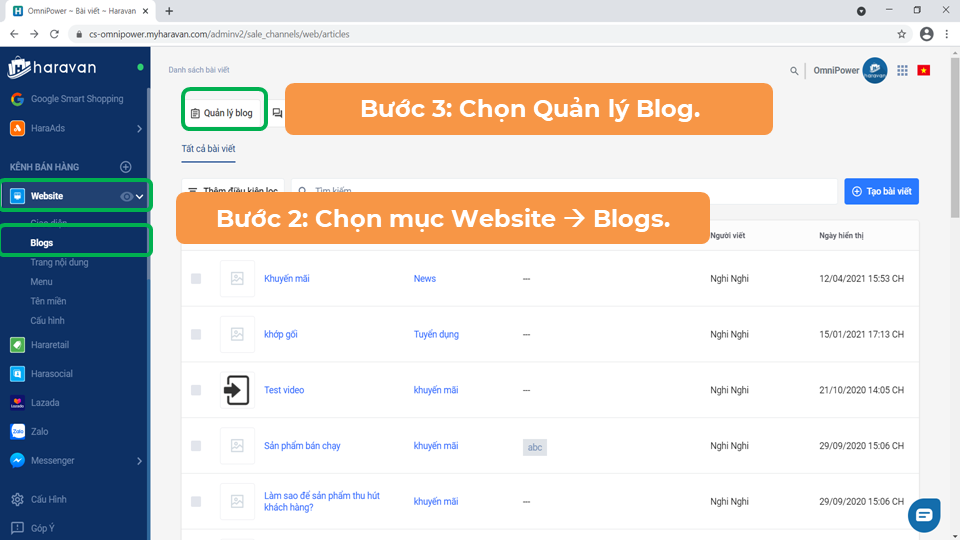The image size is (960, 540).
Task: Open Cấu Hình settings gear icon
Action: (x=17, y=499)
